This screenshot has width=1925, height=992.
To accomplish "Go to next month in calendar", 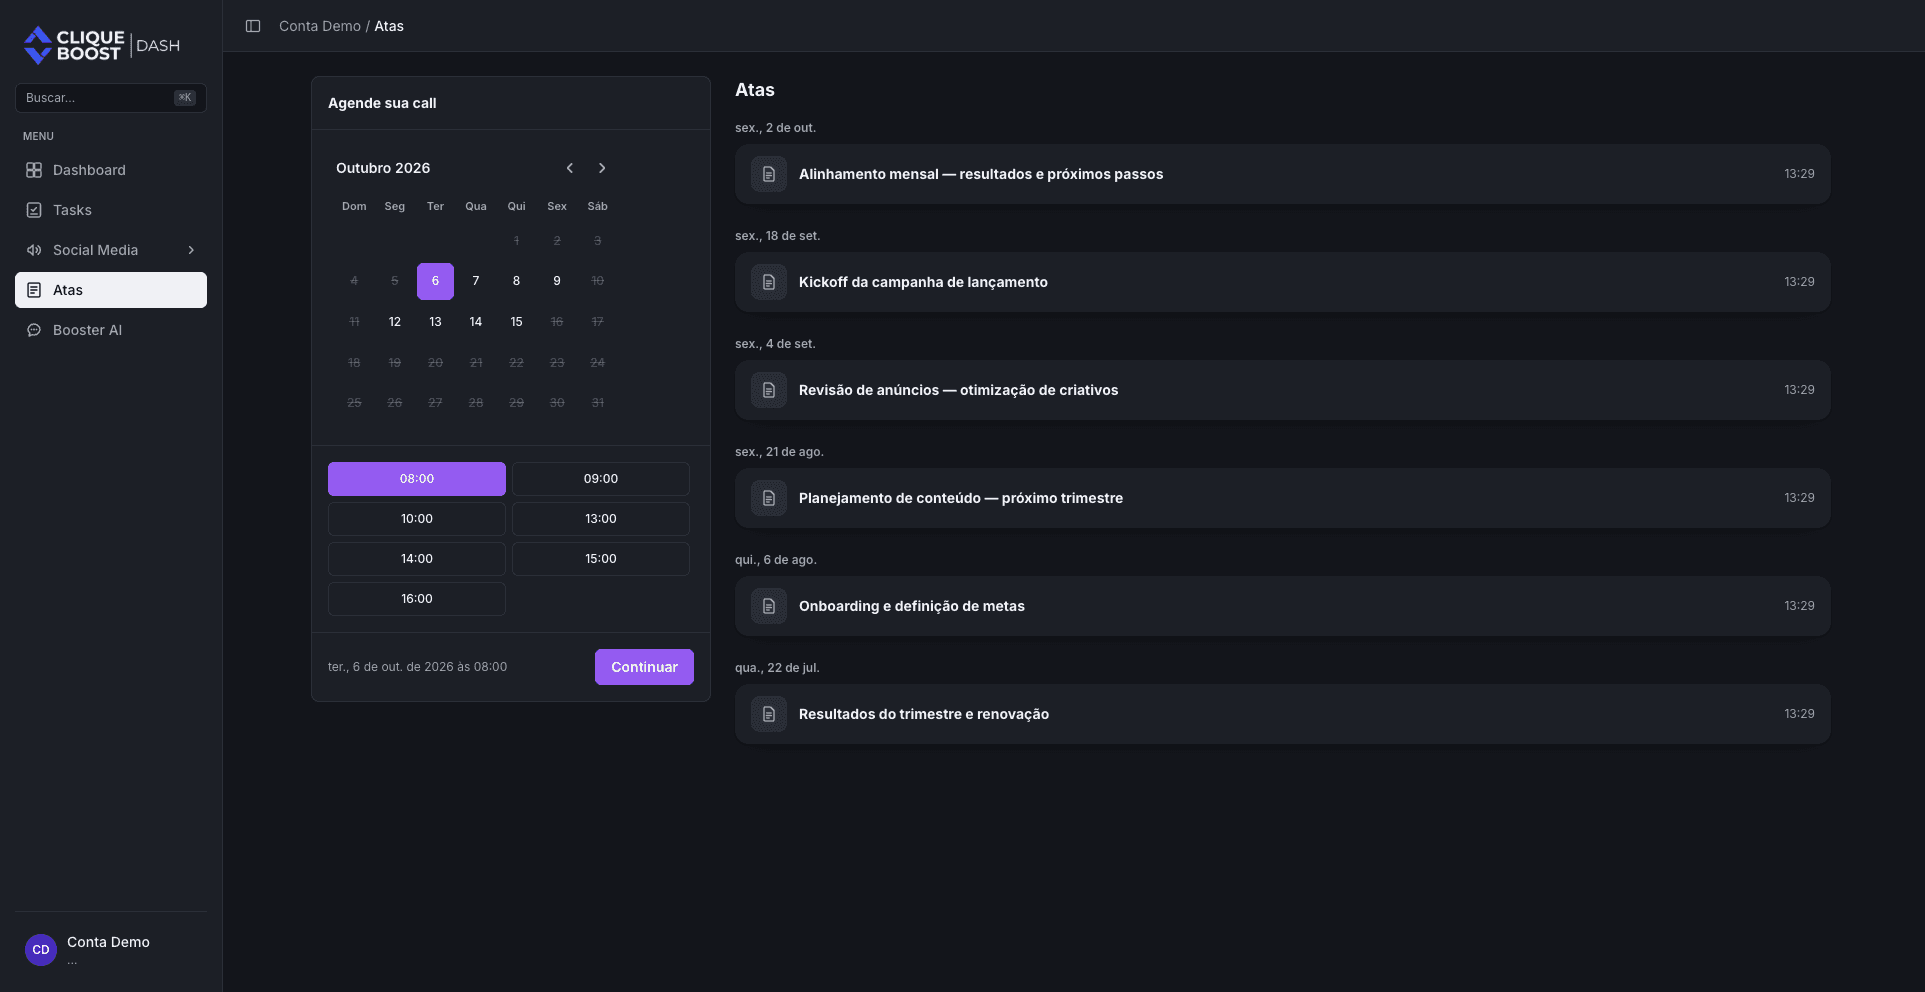I will pos(602,168).
